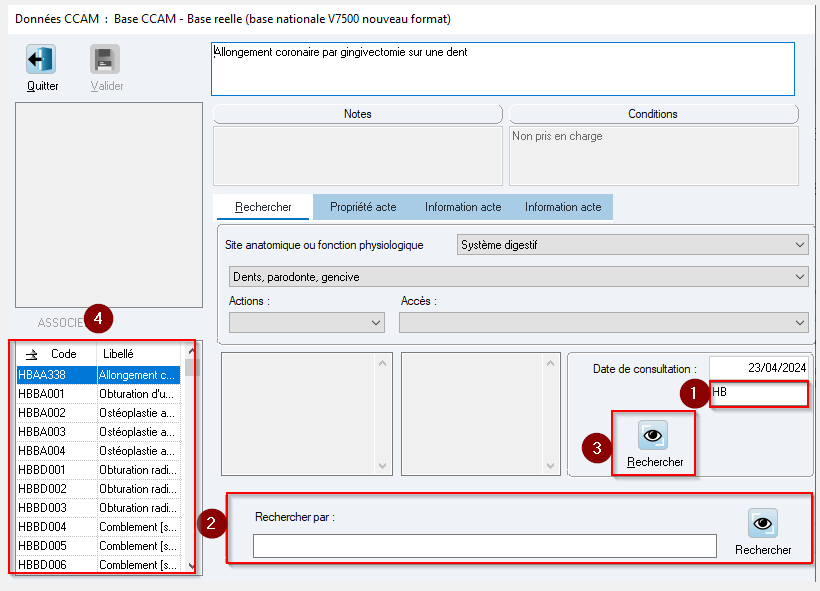Click the Notes button
Image resolution: width=820 pixels, height=591 pixels.
tap(358, 114)
